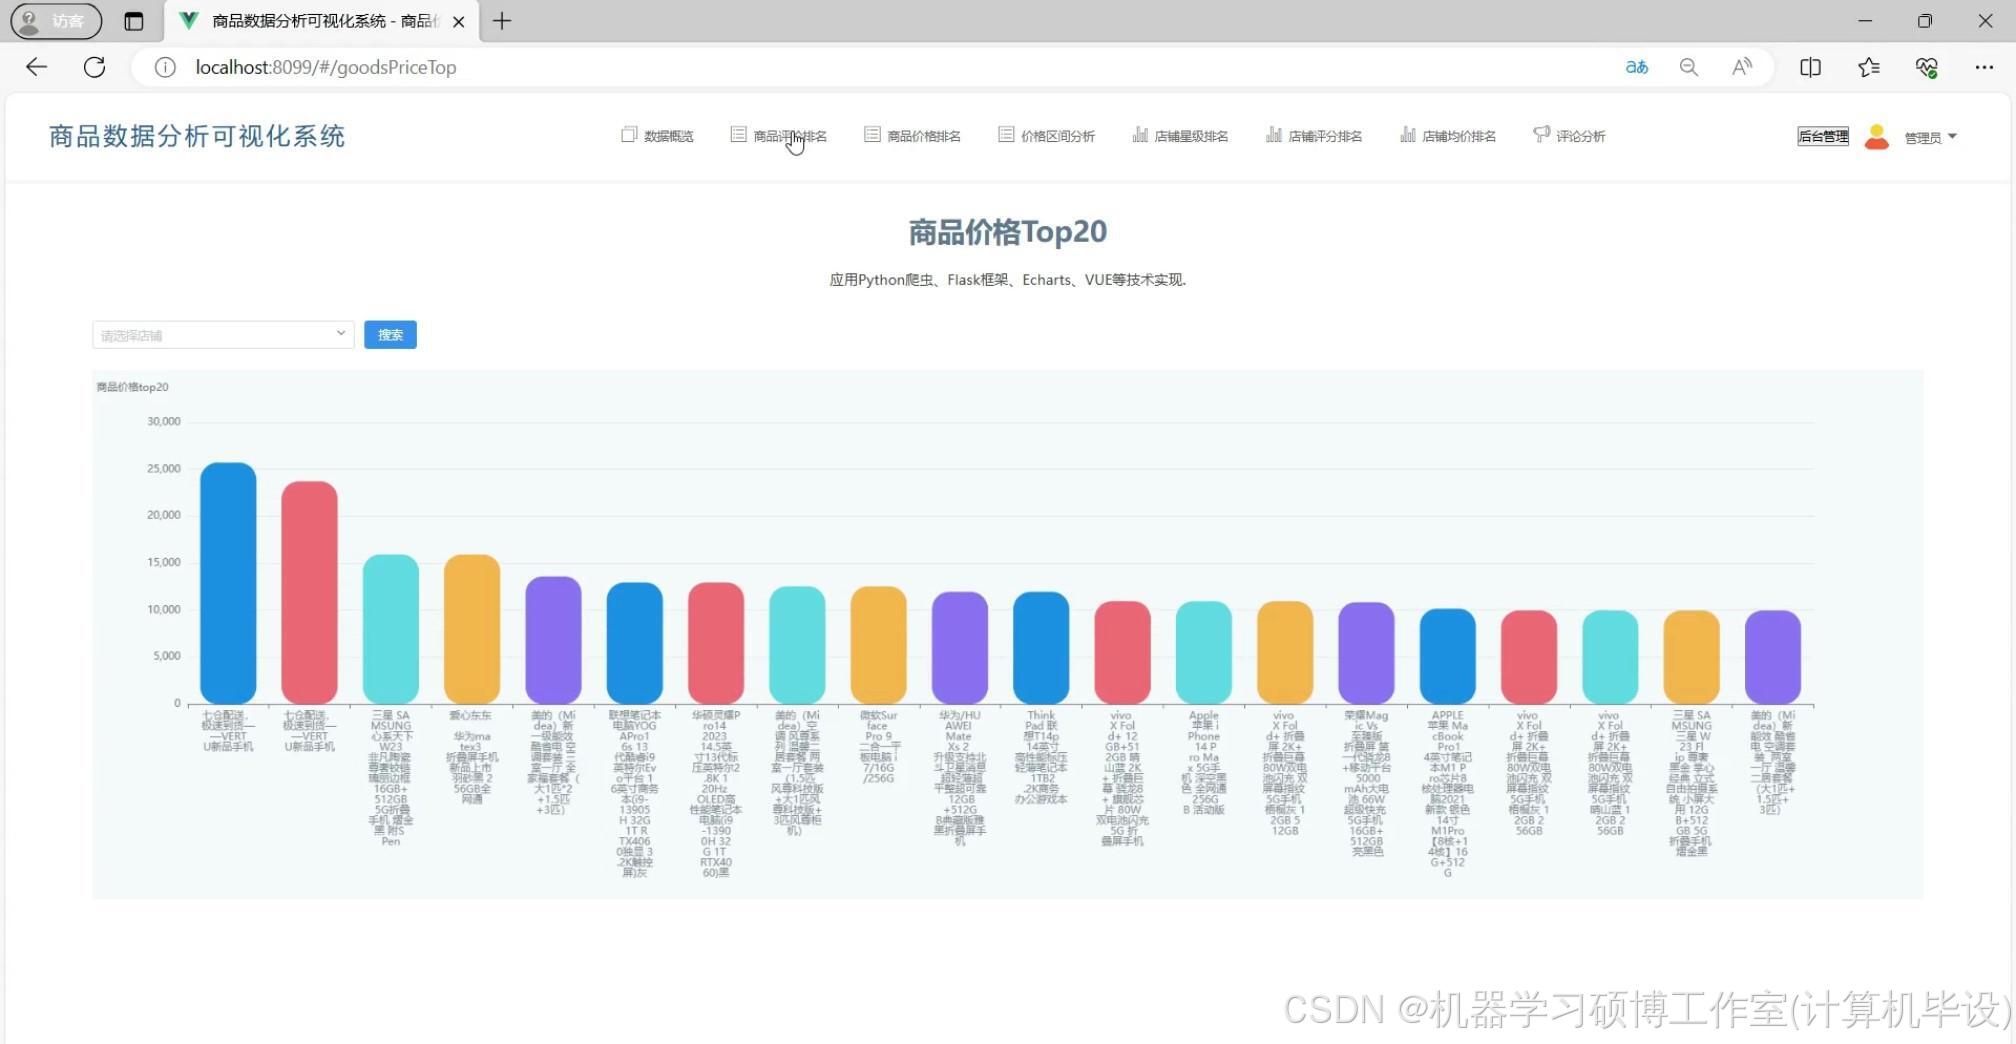The height and width of the screenshot is (1044, 2016).
Task: Click the 30,000 y-axis label
Action: [x=164, y=421]
